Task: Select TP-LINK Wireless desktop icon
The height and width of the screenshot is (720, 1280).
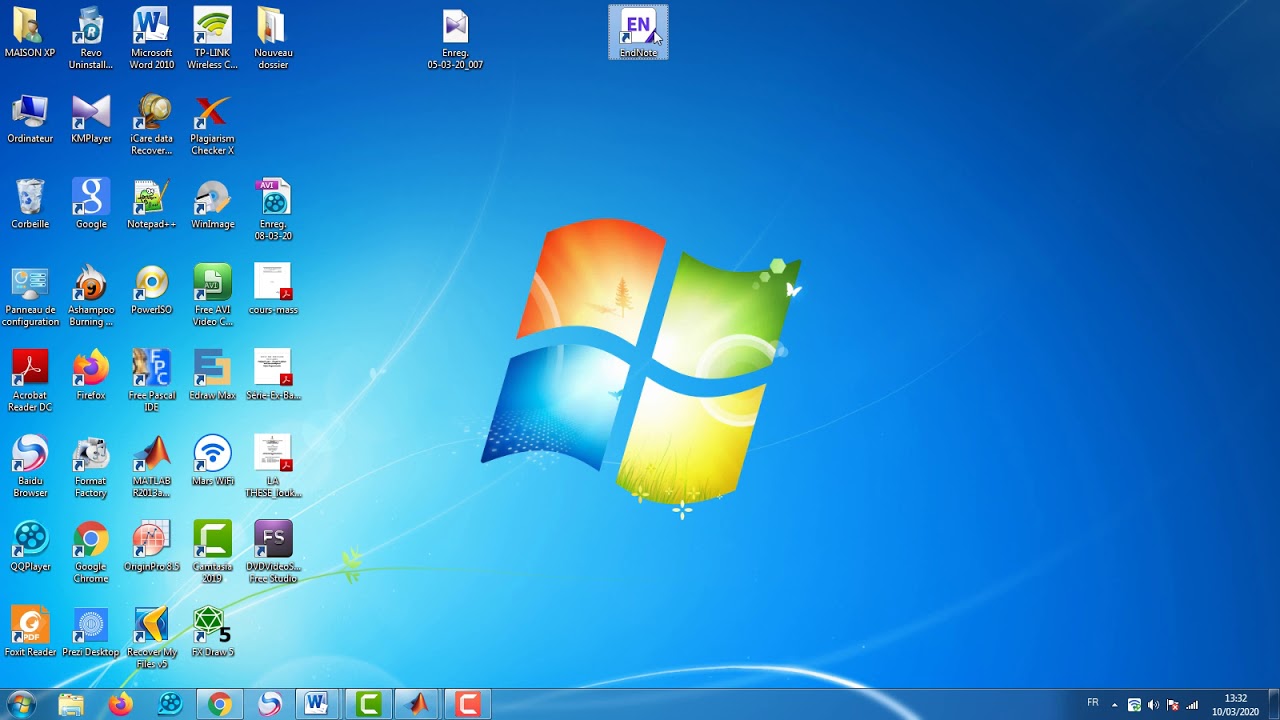Action: coord(213,38)
